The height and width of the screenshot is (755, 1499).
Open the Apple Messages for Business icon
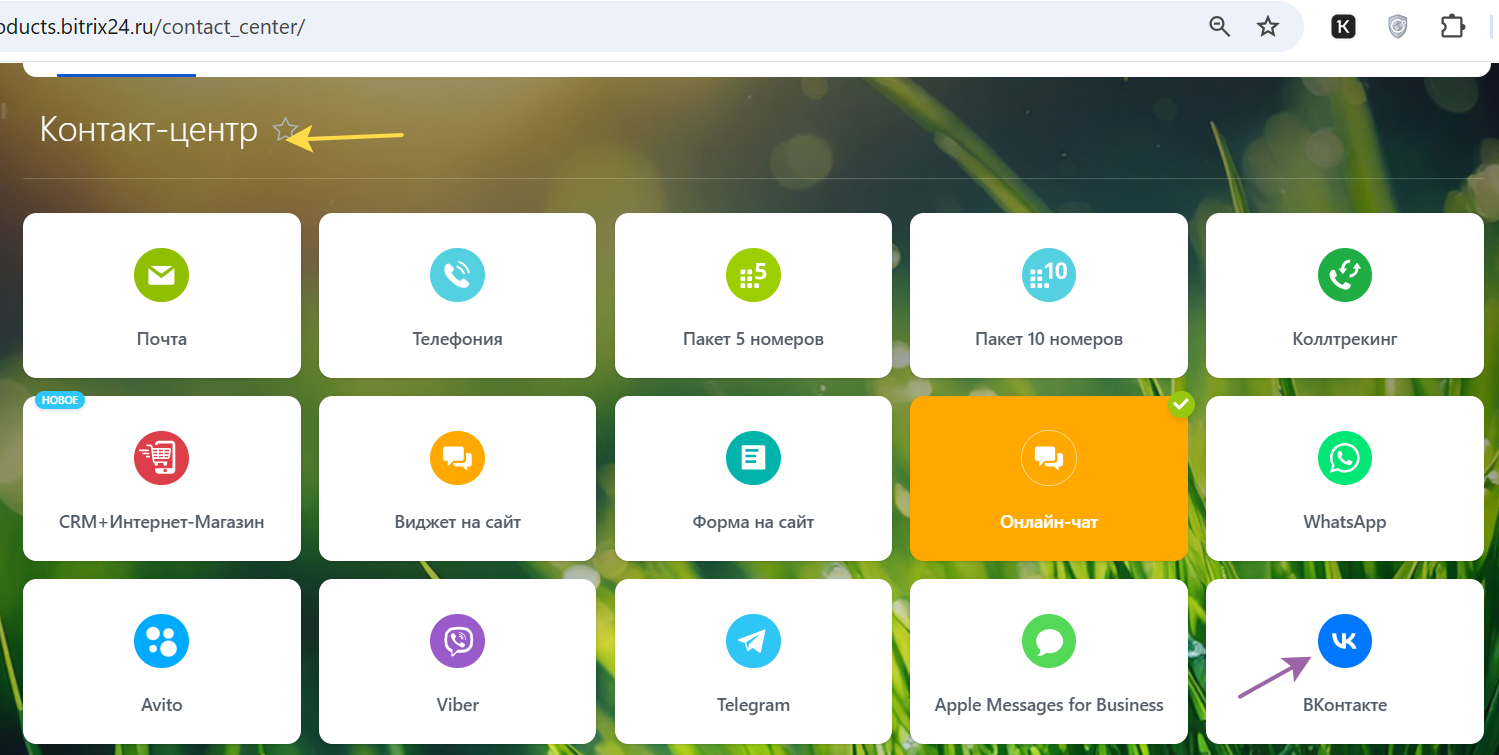click(1048, 641)
